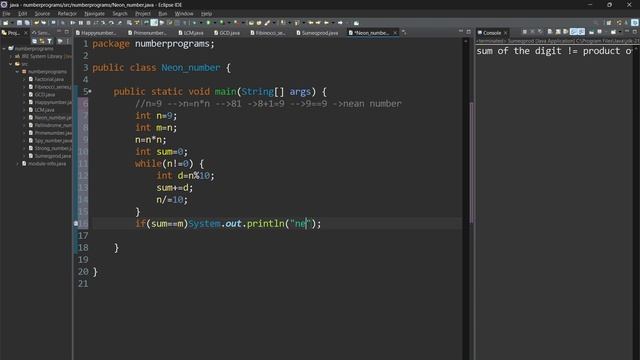The image size is (640, 360).
Task: Expand the JRE System Library node
Action: [11, 56]
